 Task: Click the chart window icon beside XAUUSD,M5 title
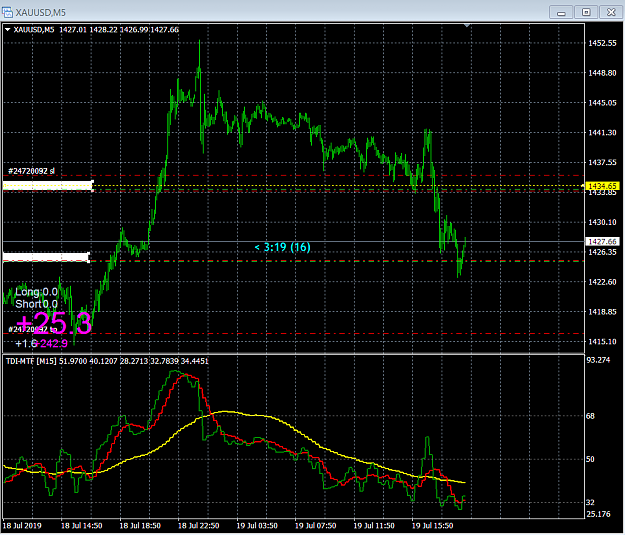(7, 12)
